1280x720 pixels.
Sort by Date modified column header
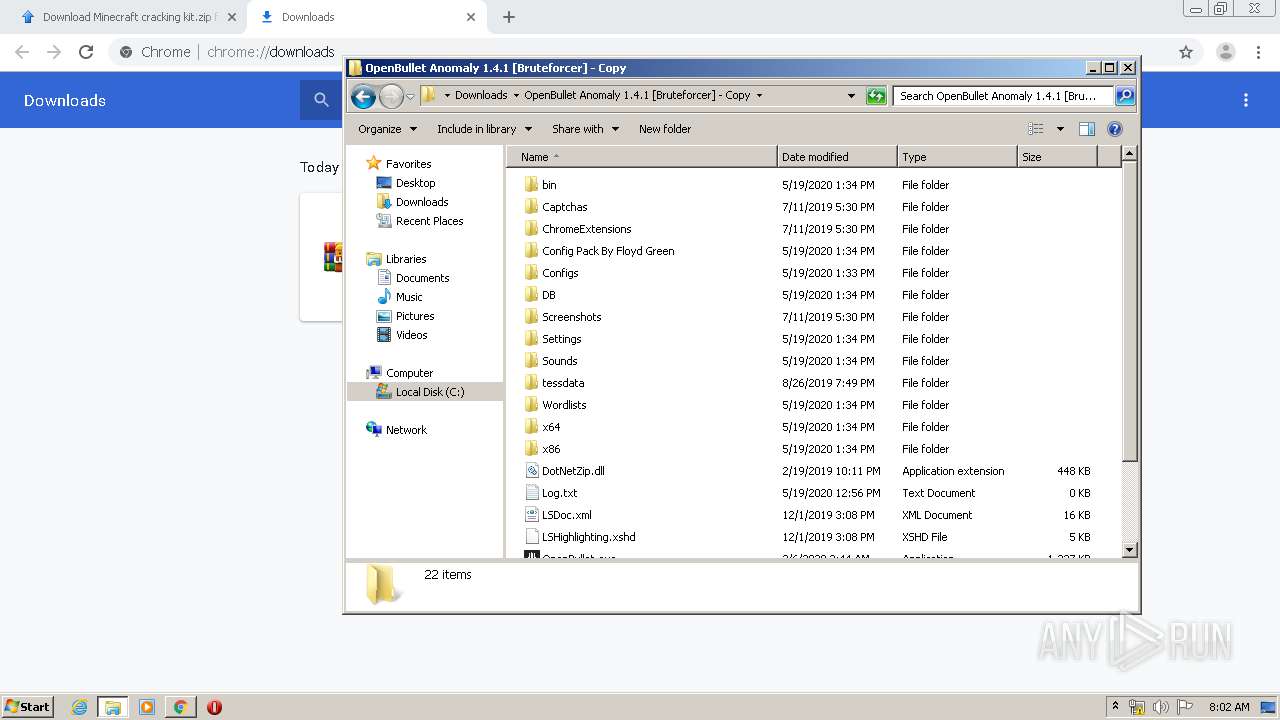pos(837,157)
